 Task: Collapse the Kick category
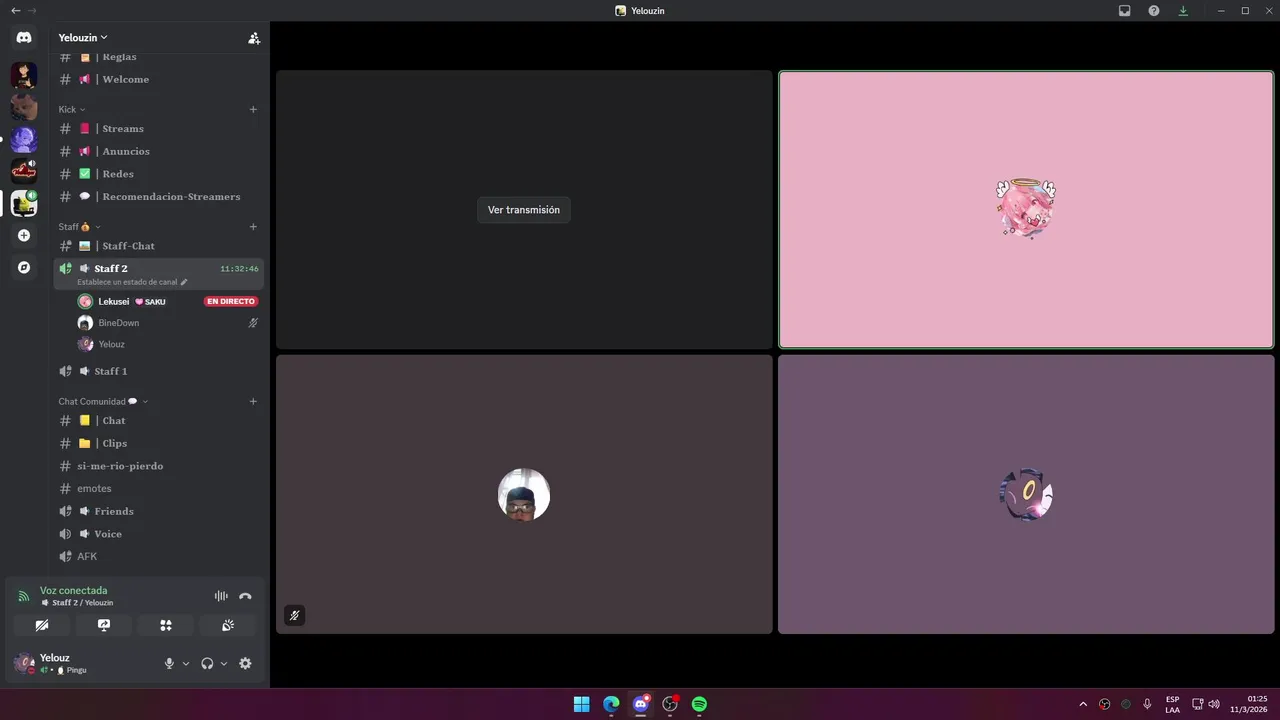pos(72,110)
